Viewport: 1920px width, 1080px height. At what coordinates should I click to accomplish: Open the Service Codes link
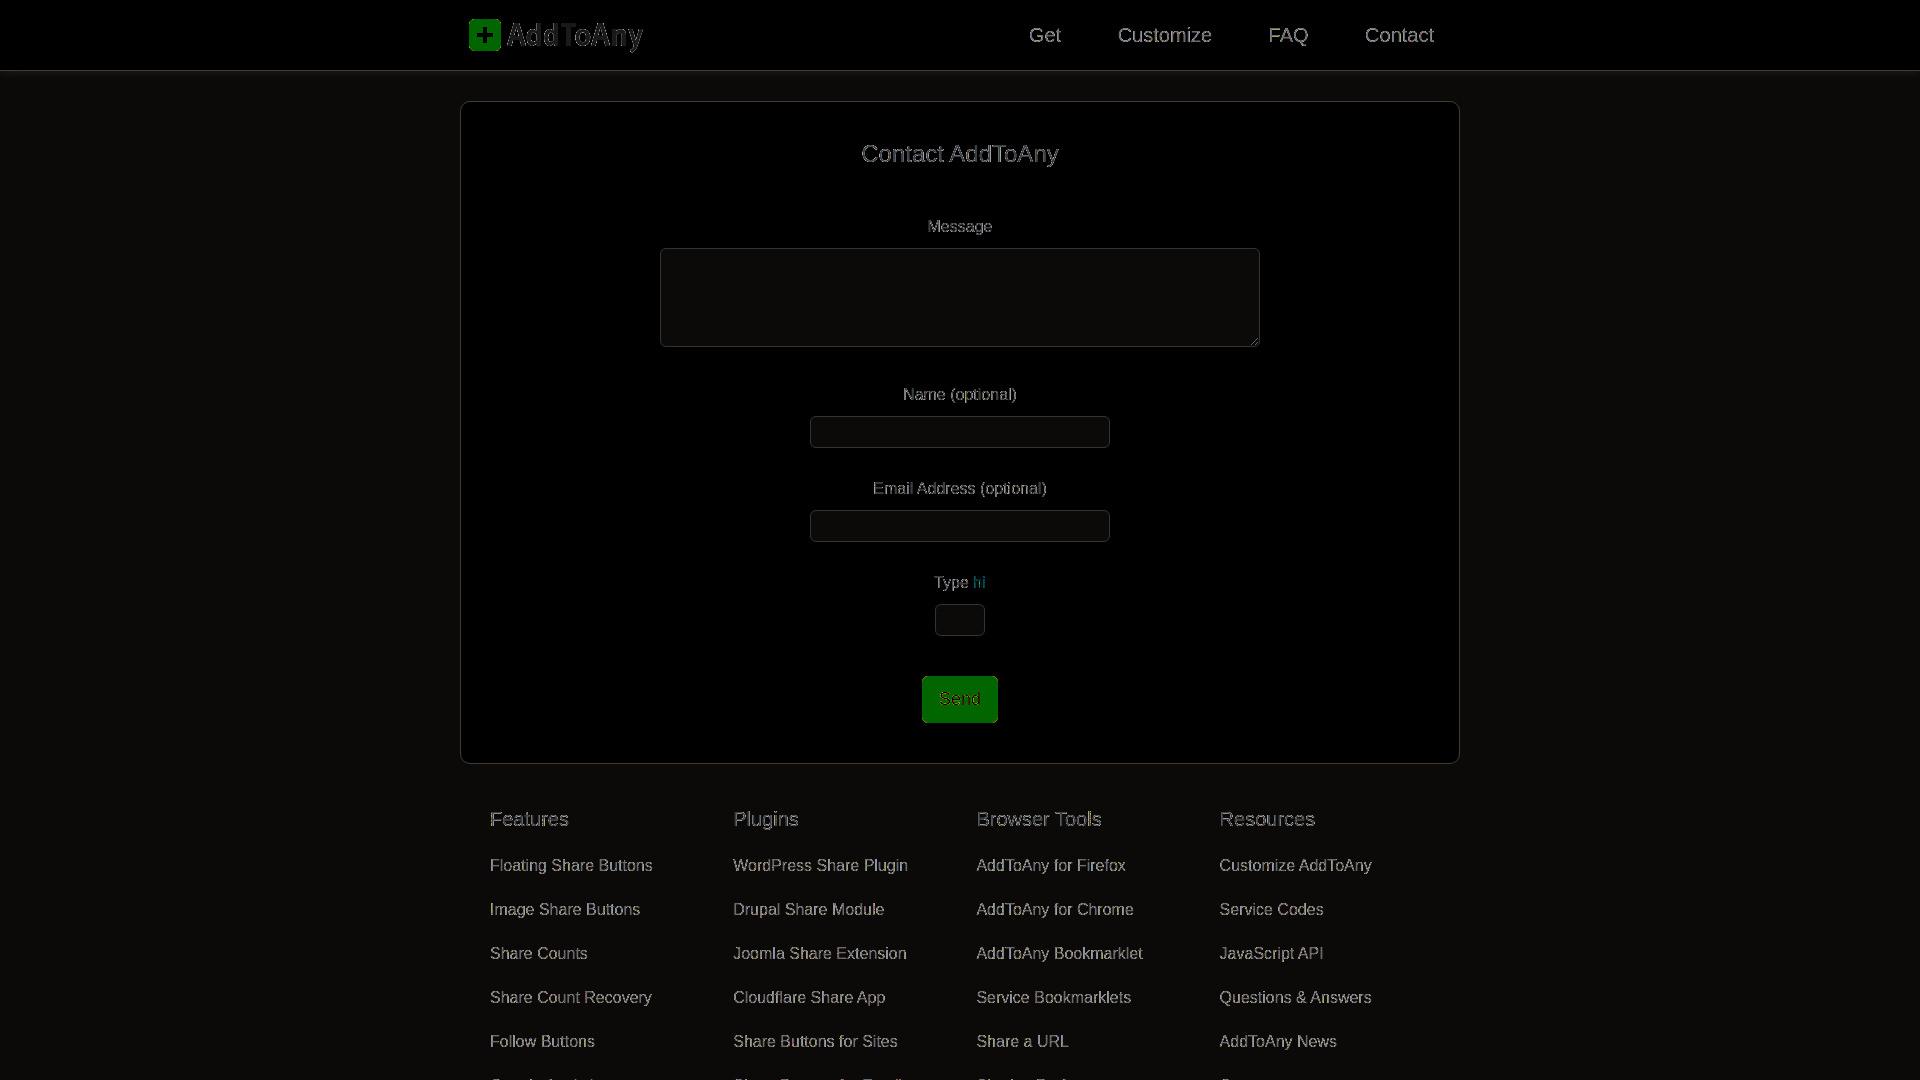click(x=1271, y=910)
